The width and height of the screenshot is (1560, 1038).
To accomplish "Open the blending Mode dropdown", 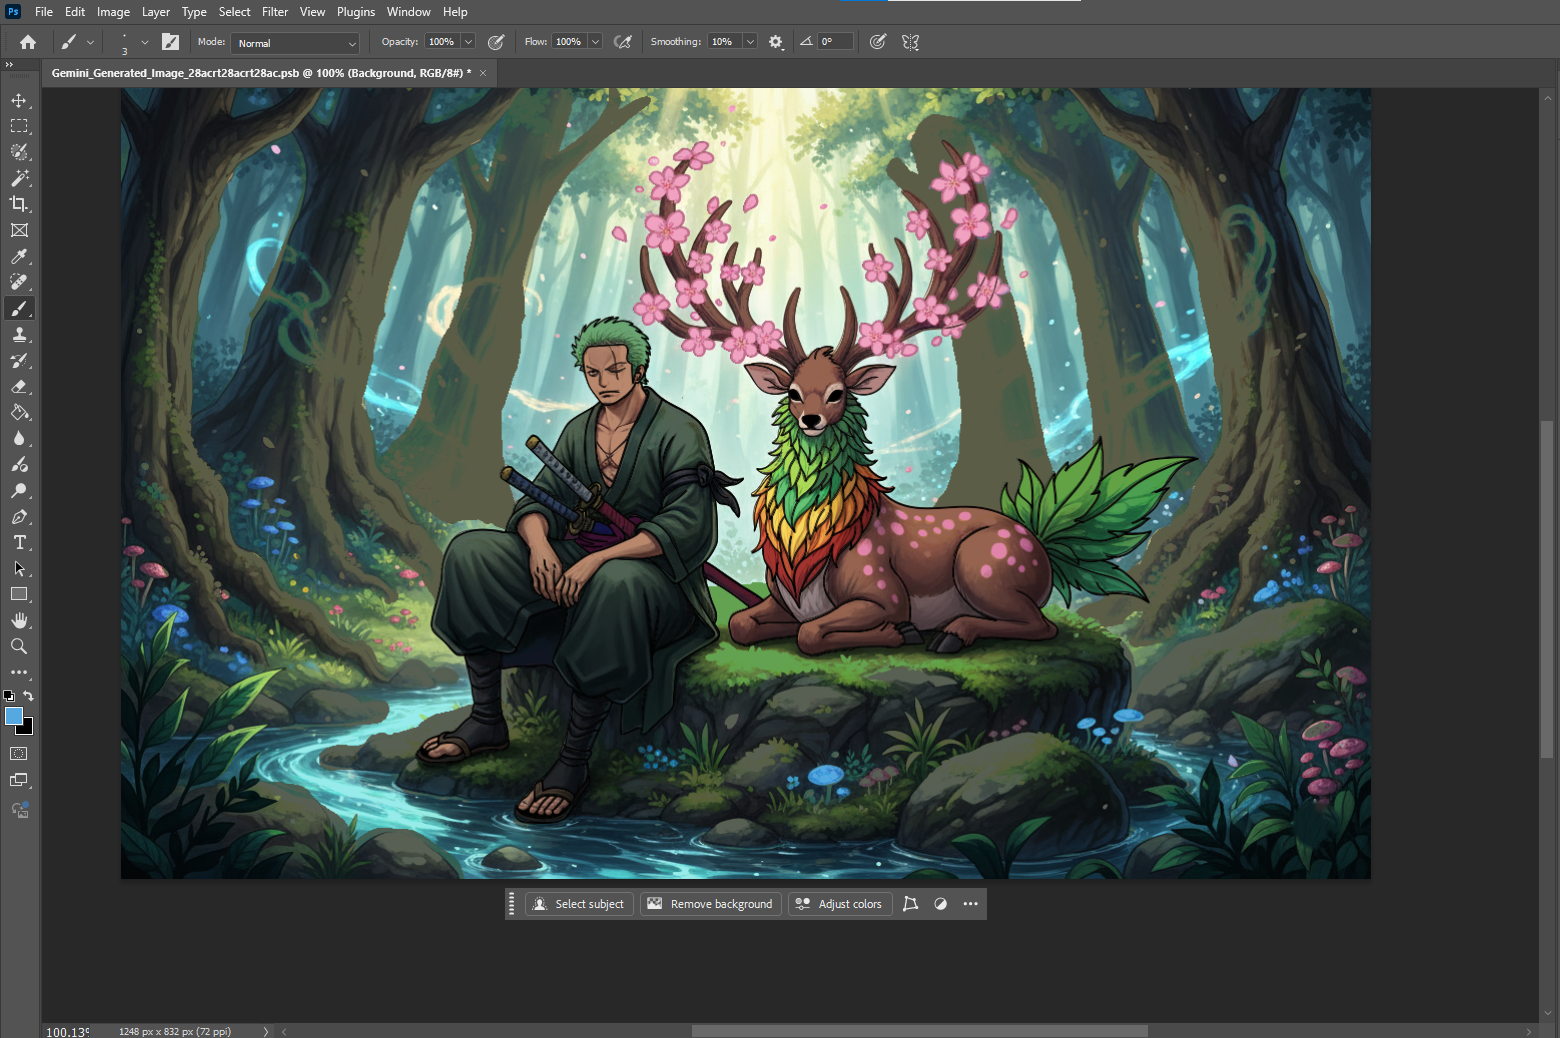I will click(295, 43).
